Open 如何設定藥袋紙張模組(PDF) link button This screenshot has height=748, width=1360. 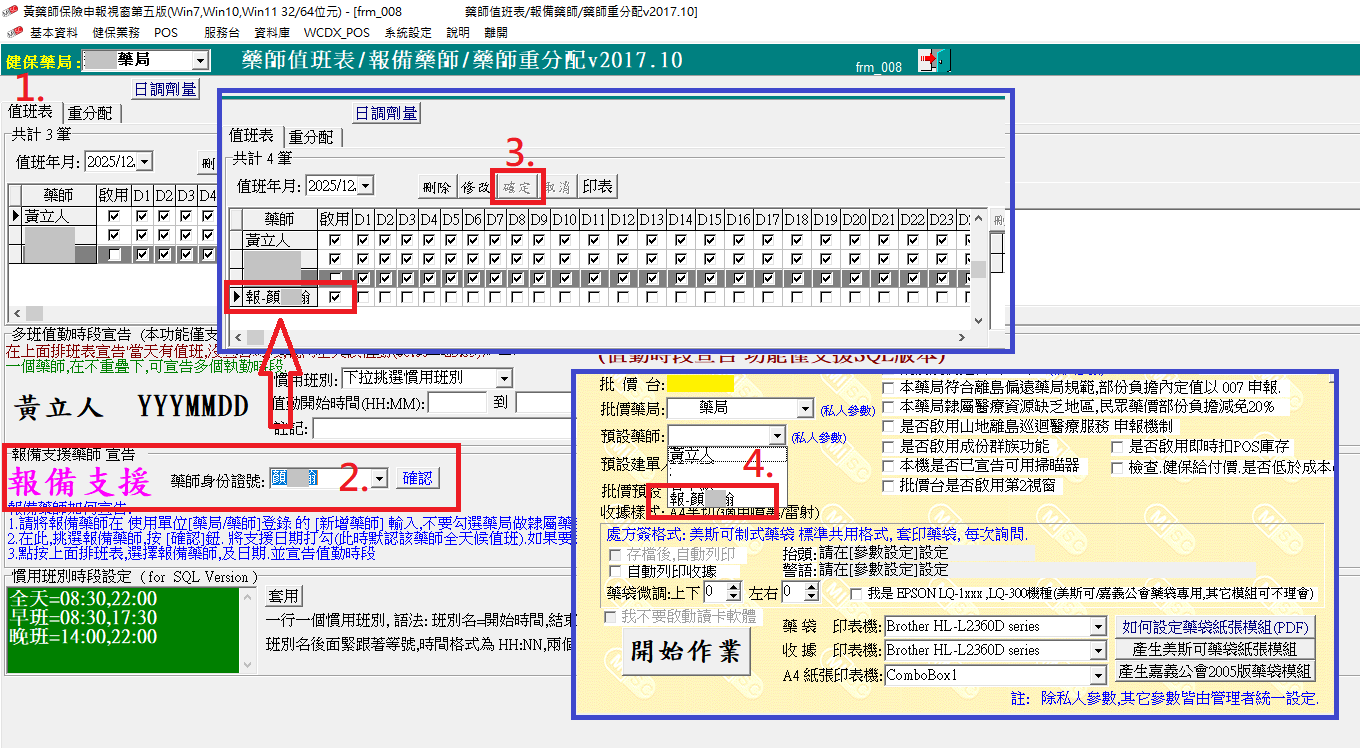tap(1215, 627)
